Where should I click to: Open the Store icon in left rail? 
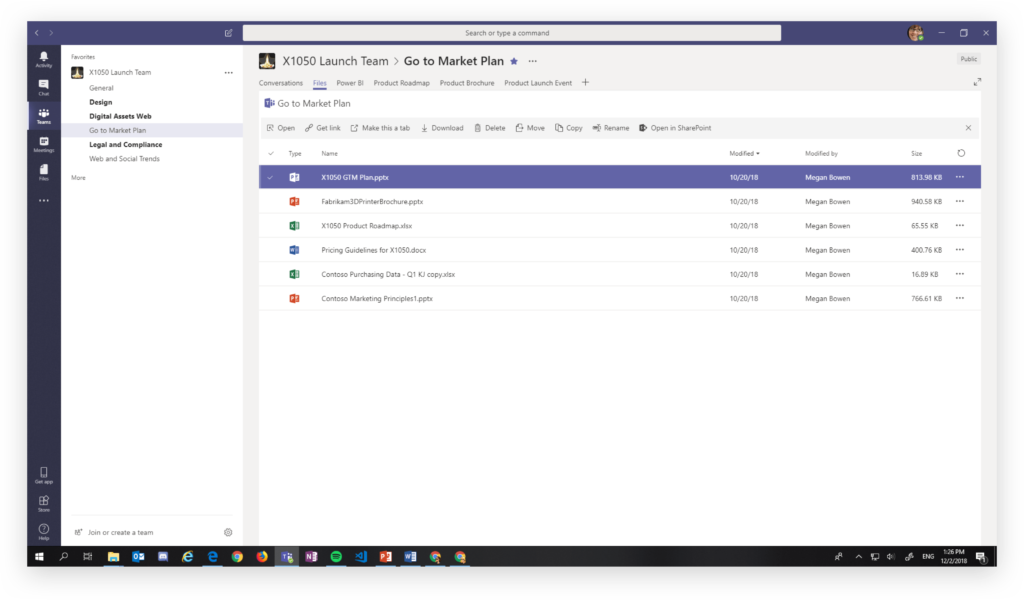point(44,503)
